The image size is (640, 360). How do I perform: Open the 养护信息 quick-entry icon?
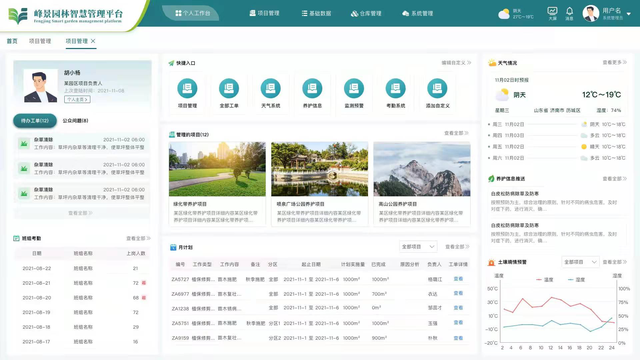pyautogui.click(x=312, y=88)
